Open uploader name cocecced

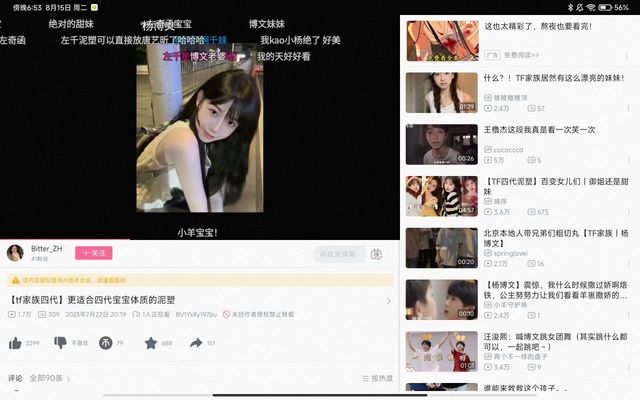click(x=508, y=150)
